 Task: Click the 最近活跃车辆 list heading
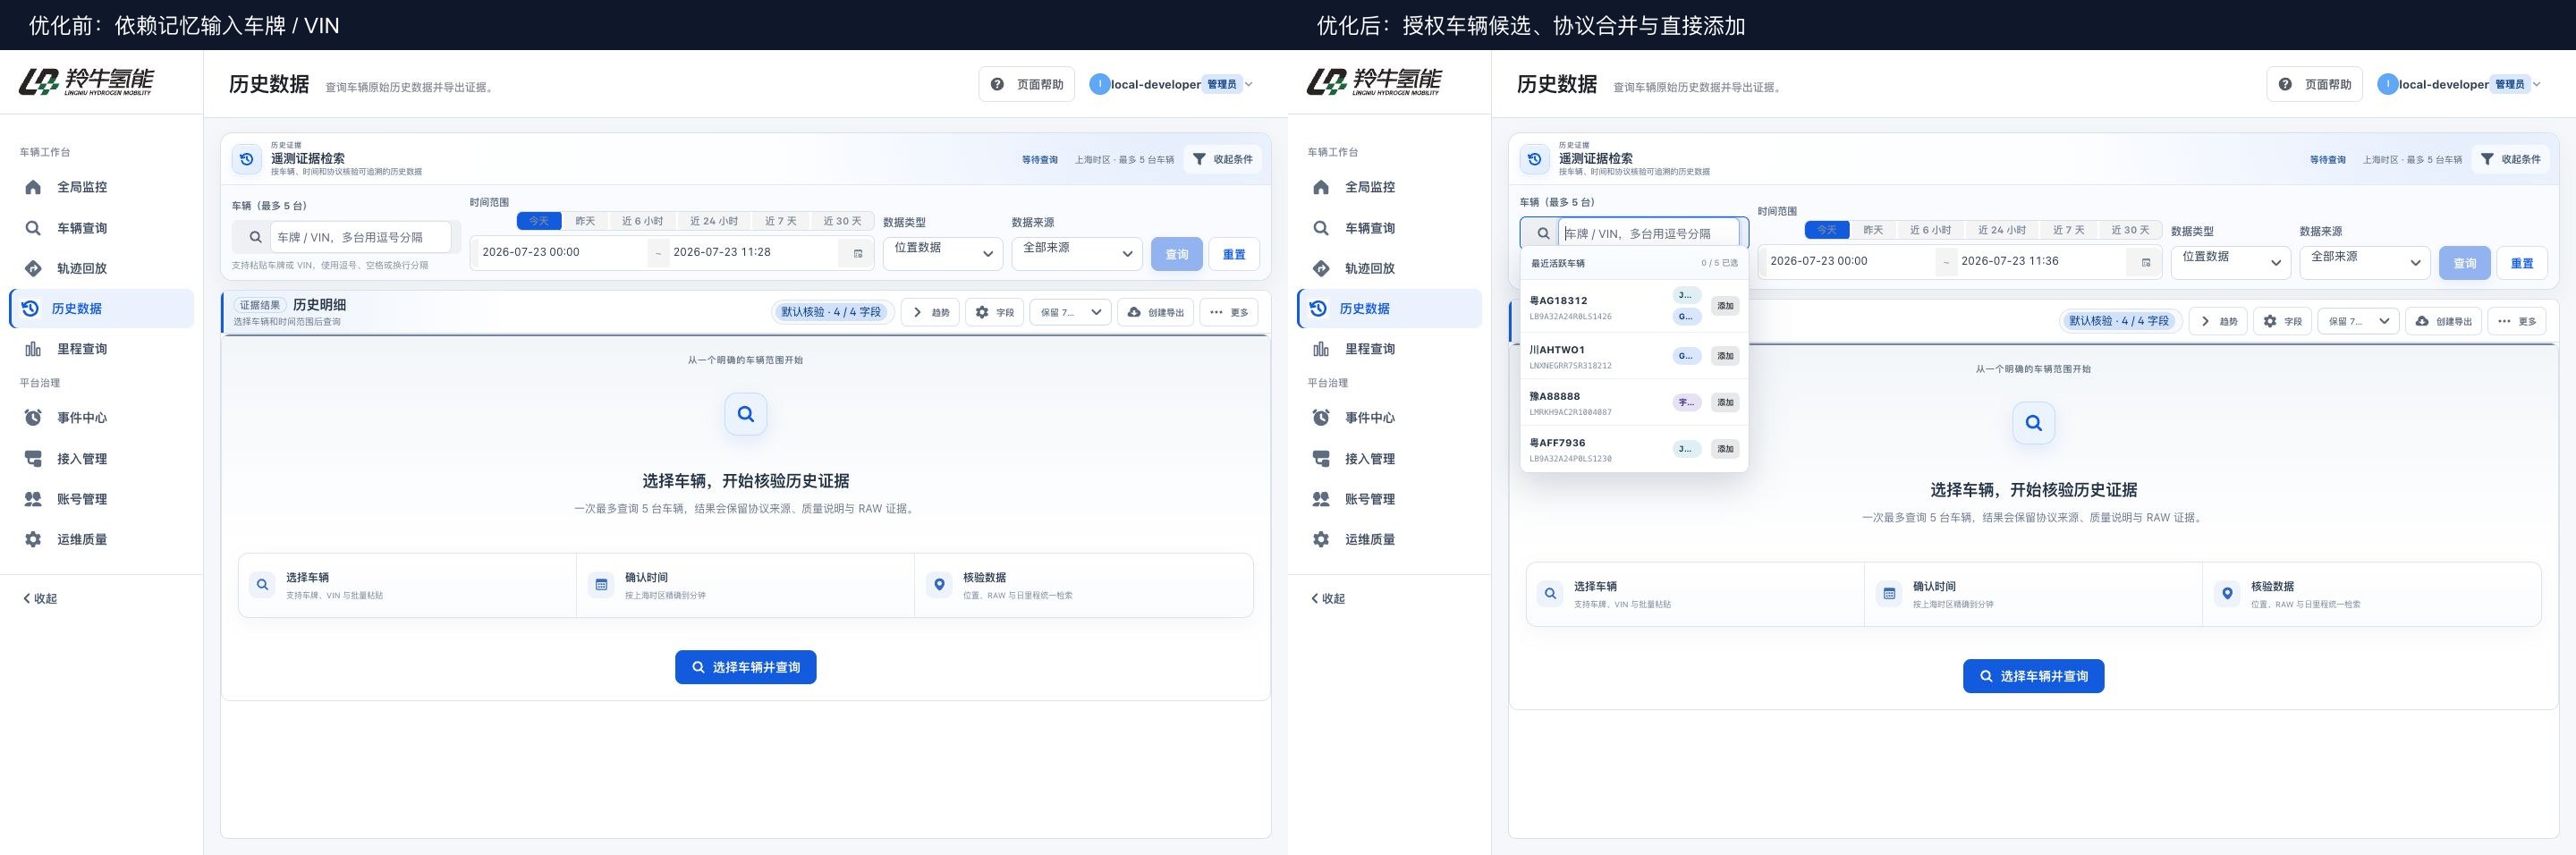[x=1558, y=263]
